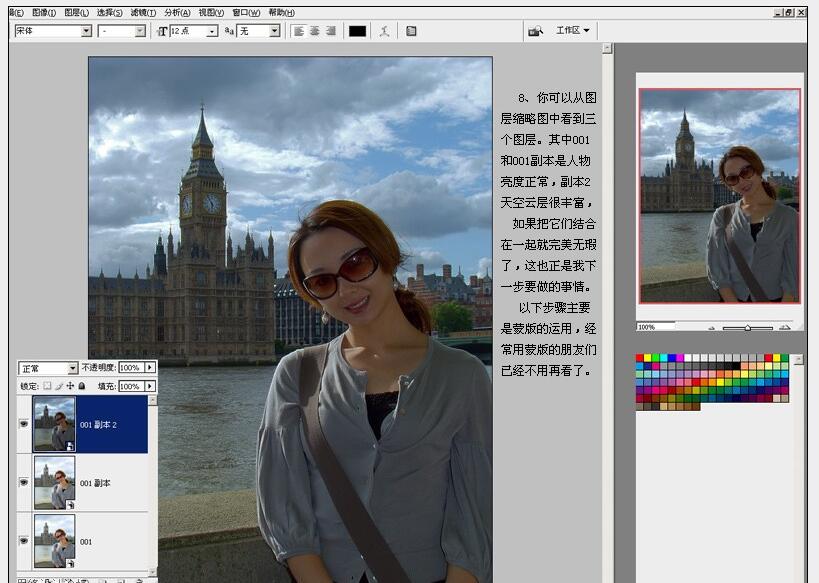Click the create warped text icon

pos(384,31)
